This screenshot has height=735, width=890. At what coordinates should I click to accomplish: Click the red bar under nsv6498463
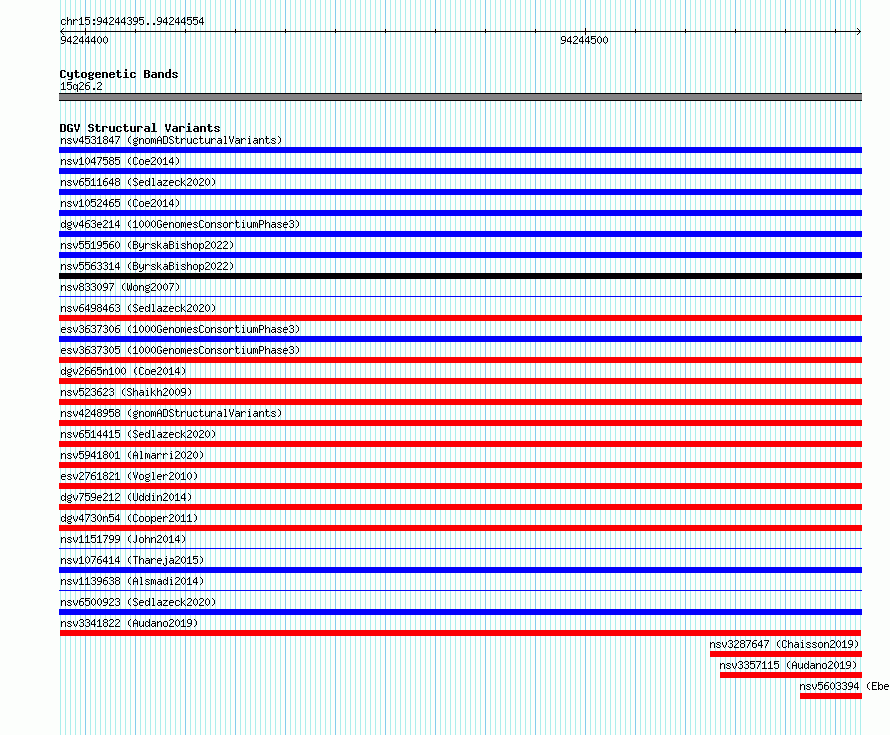[460, 318]
